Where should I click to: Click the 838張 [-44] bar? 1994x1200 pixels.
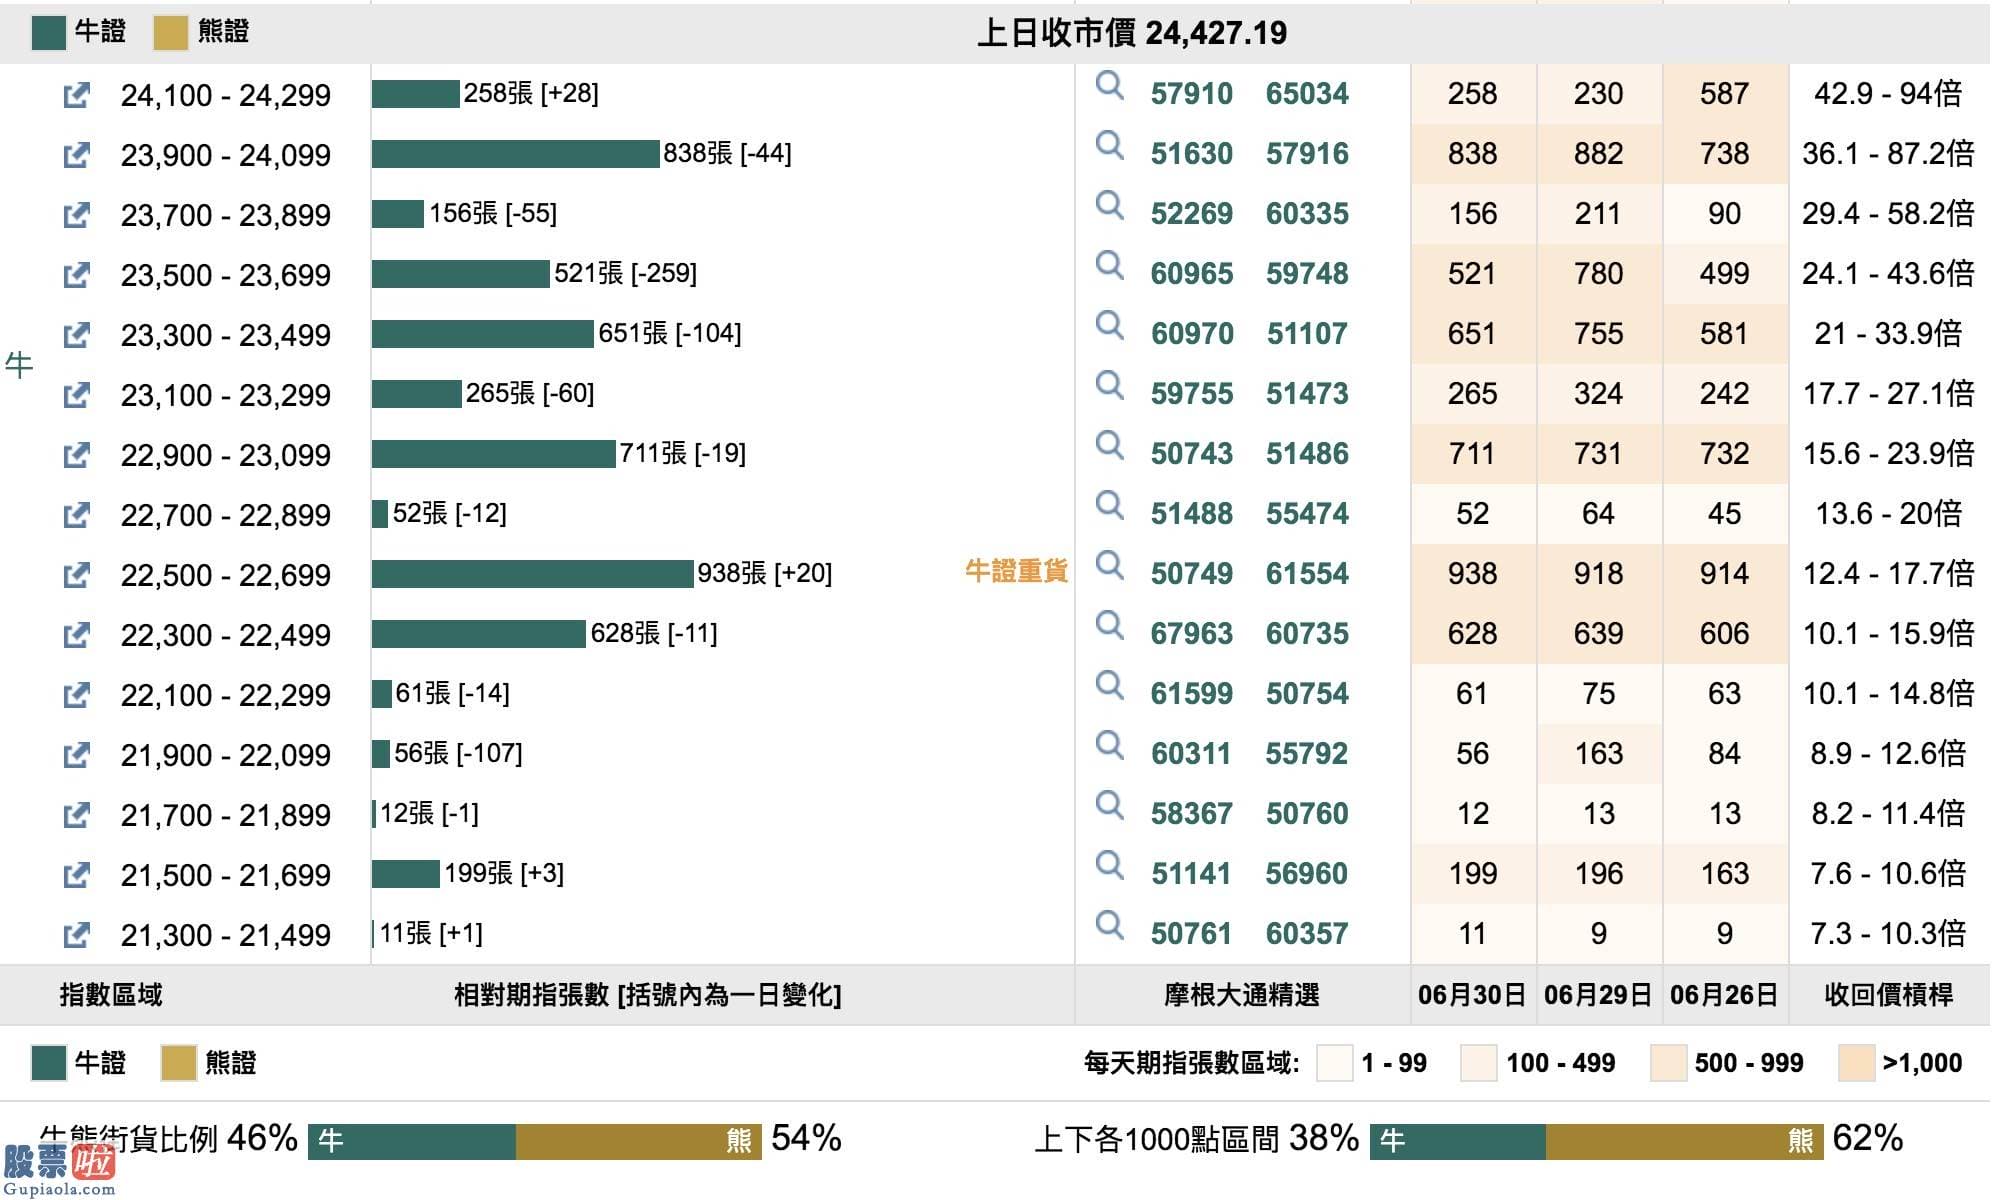(x=515, y=154)
